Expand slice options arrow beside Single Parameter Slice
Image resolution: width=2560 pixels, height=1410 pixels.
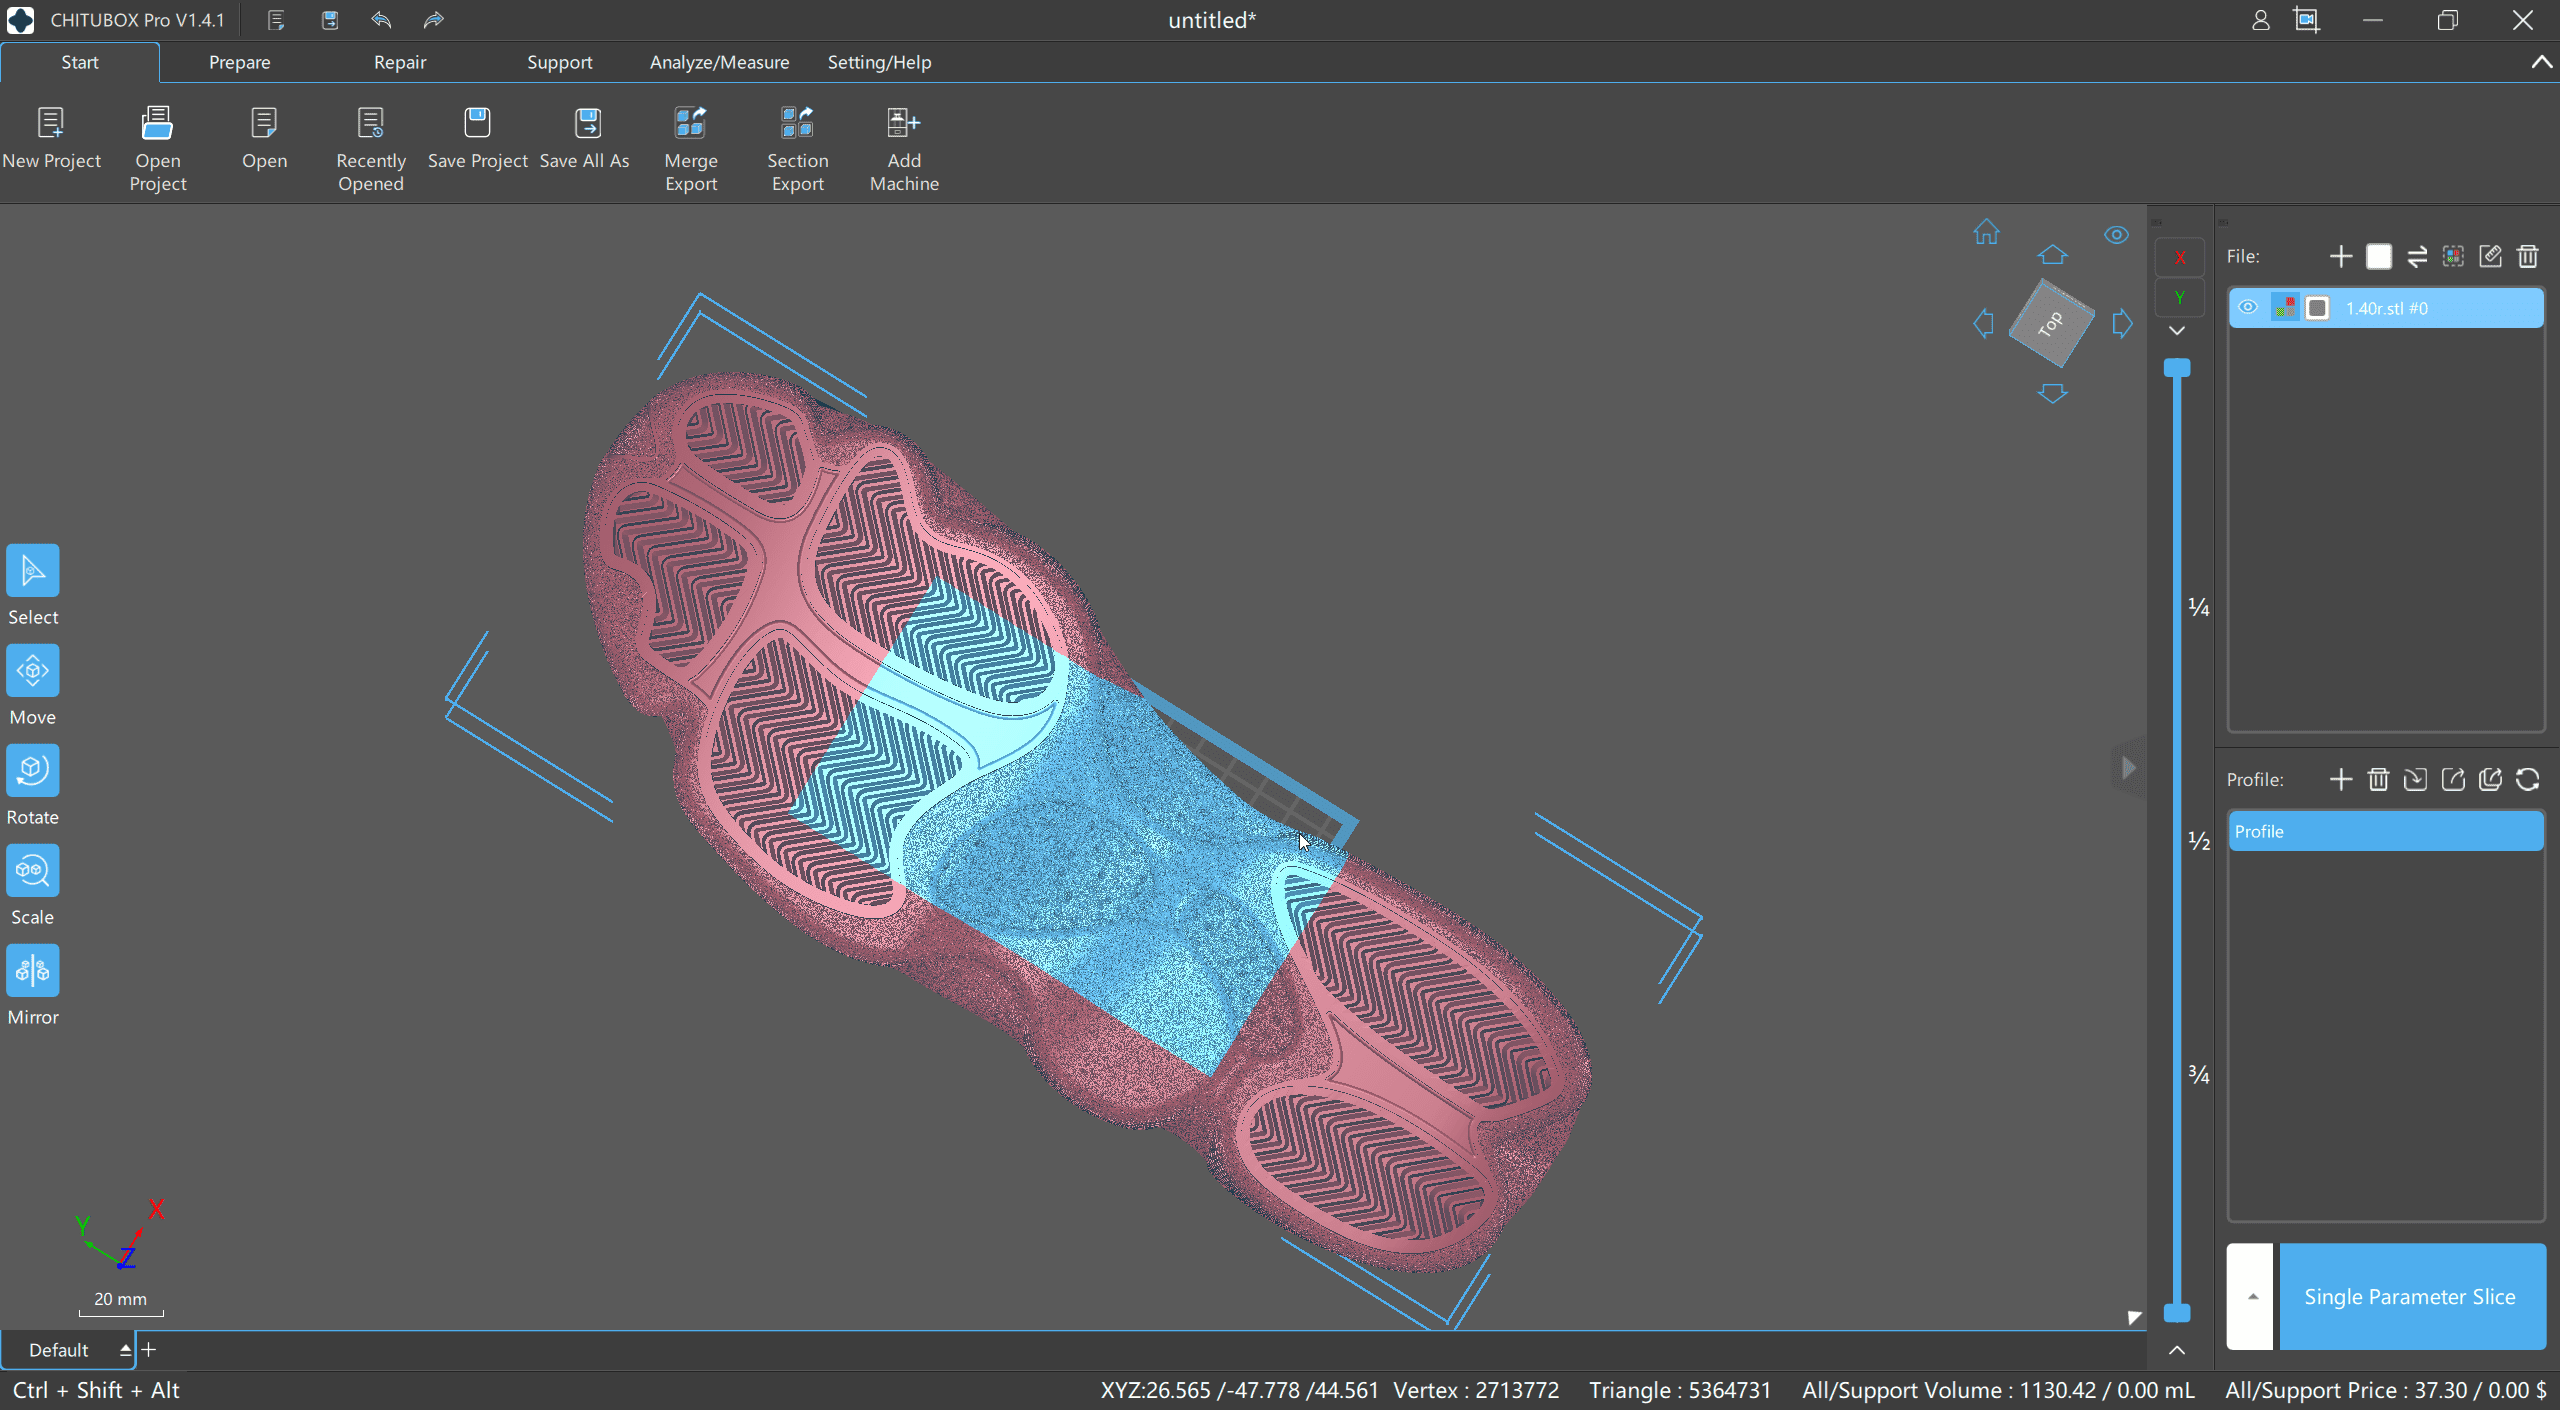(x=2252, y=1296)
